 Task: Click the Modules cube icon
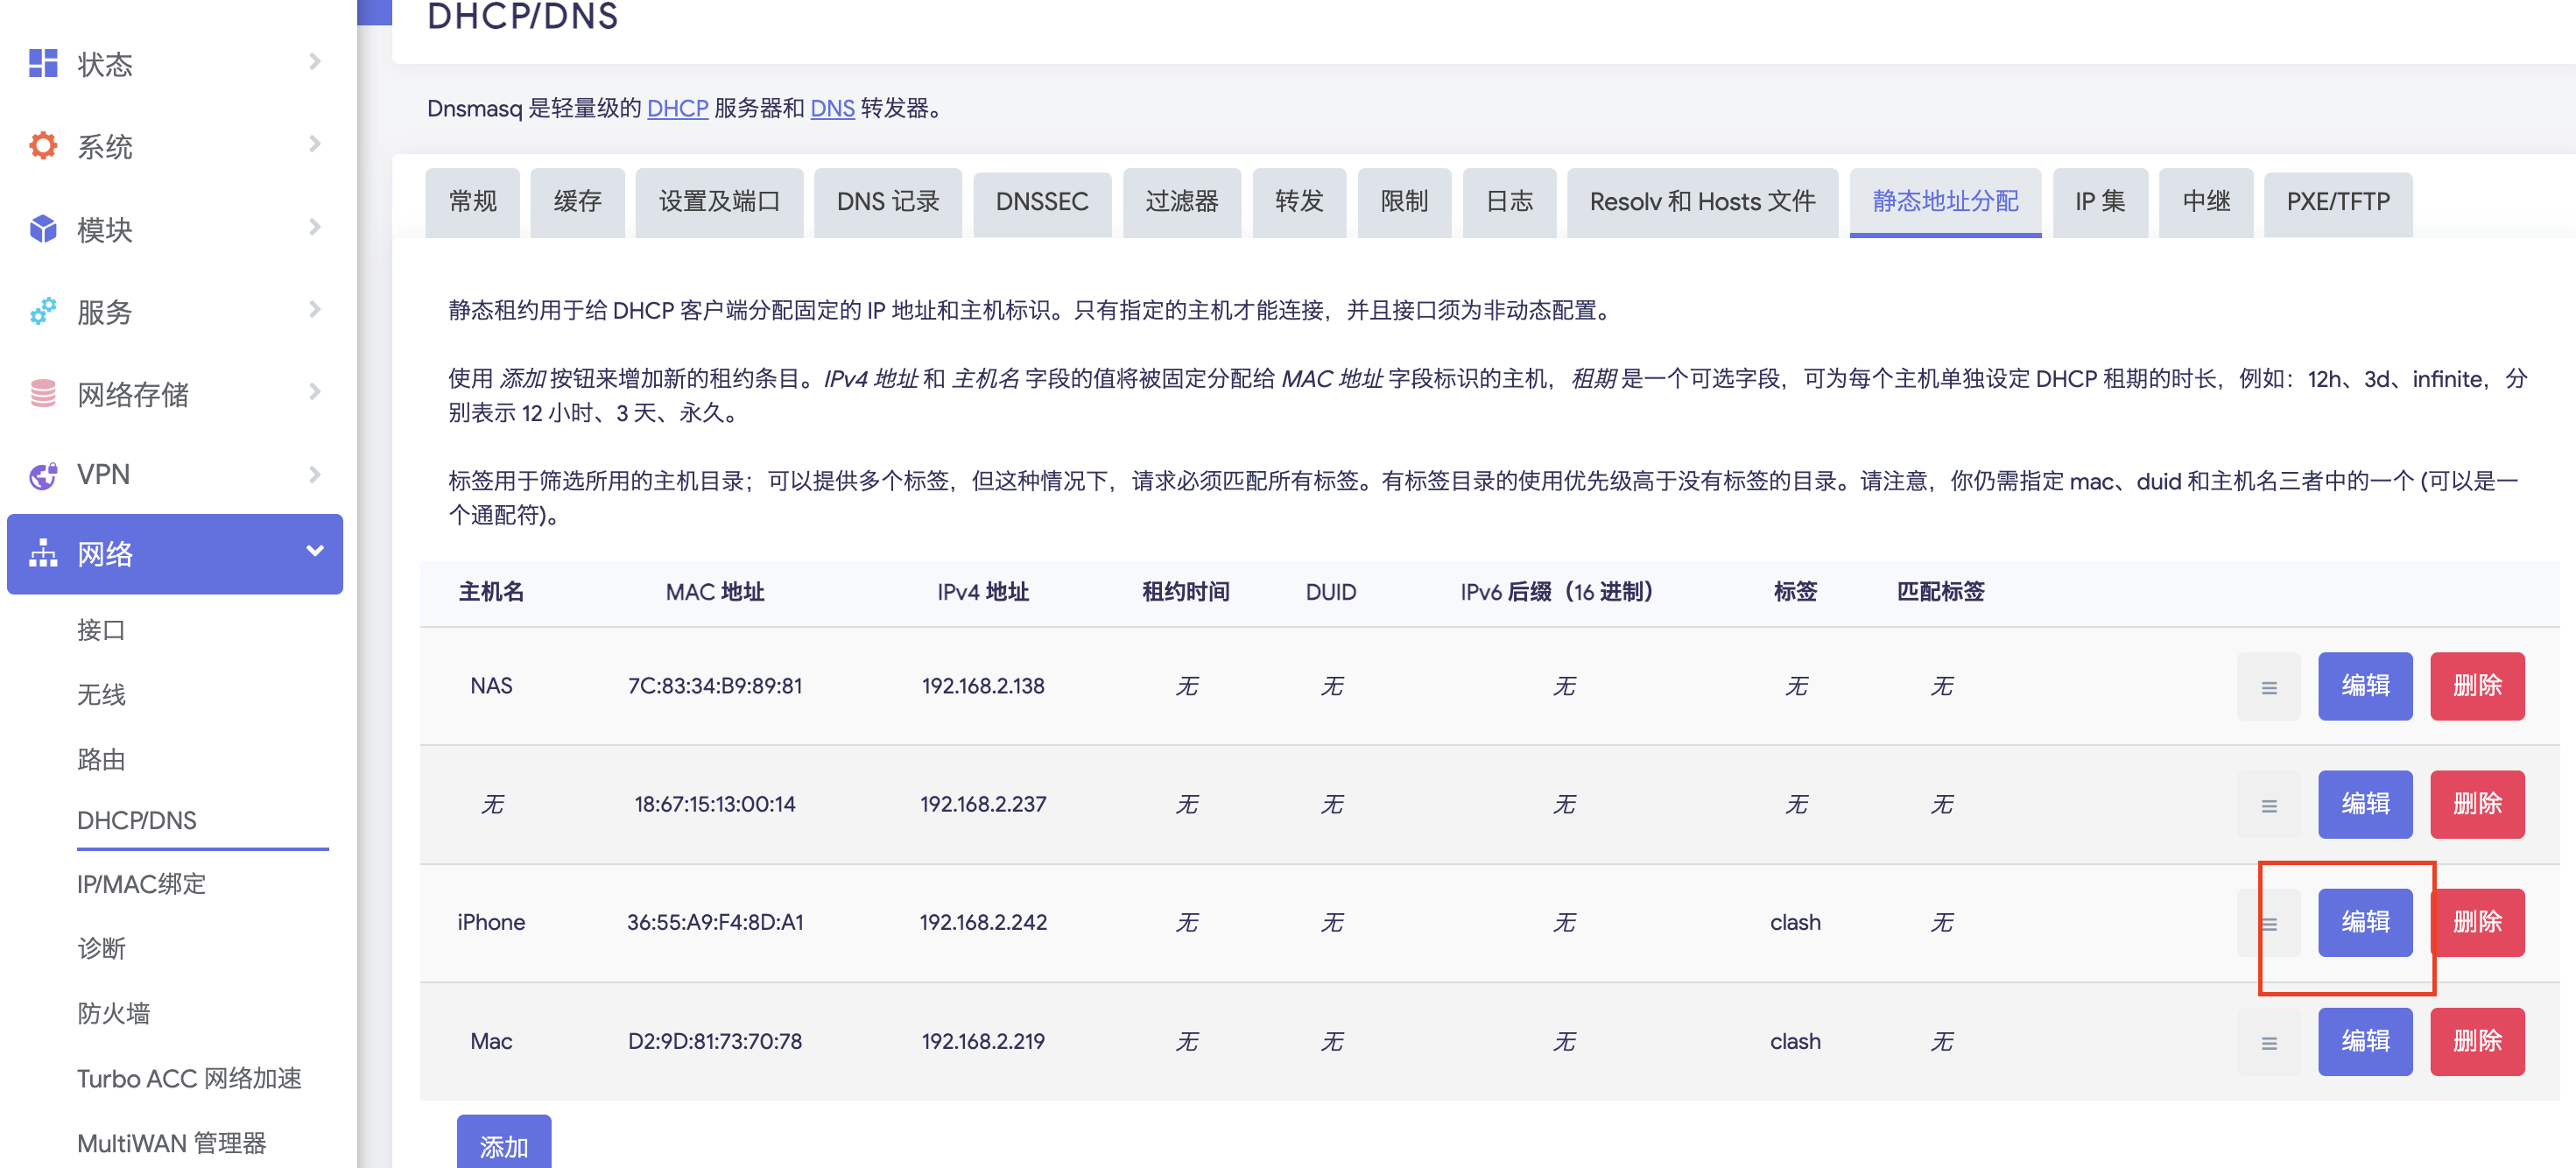pyautogui.click(x=43, y=229)
